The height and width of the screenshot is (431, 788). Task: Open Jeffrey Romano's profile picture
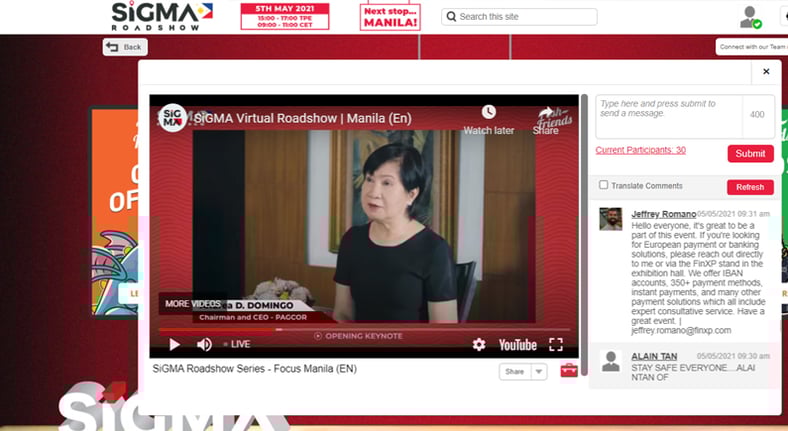coord(611,219)
